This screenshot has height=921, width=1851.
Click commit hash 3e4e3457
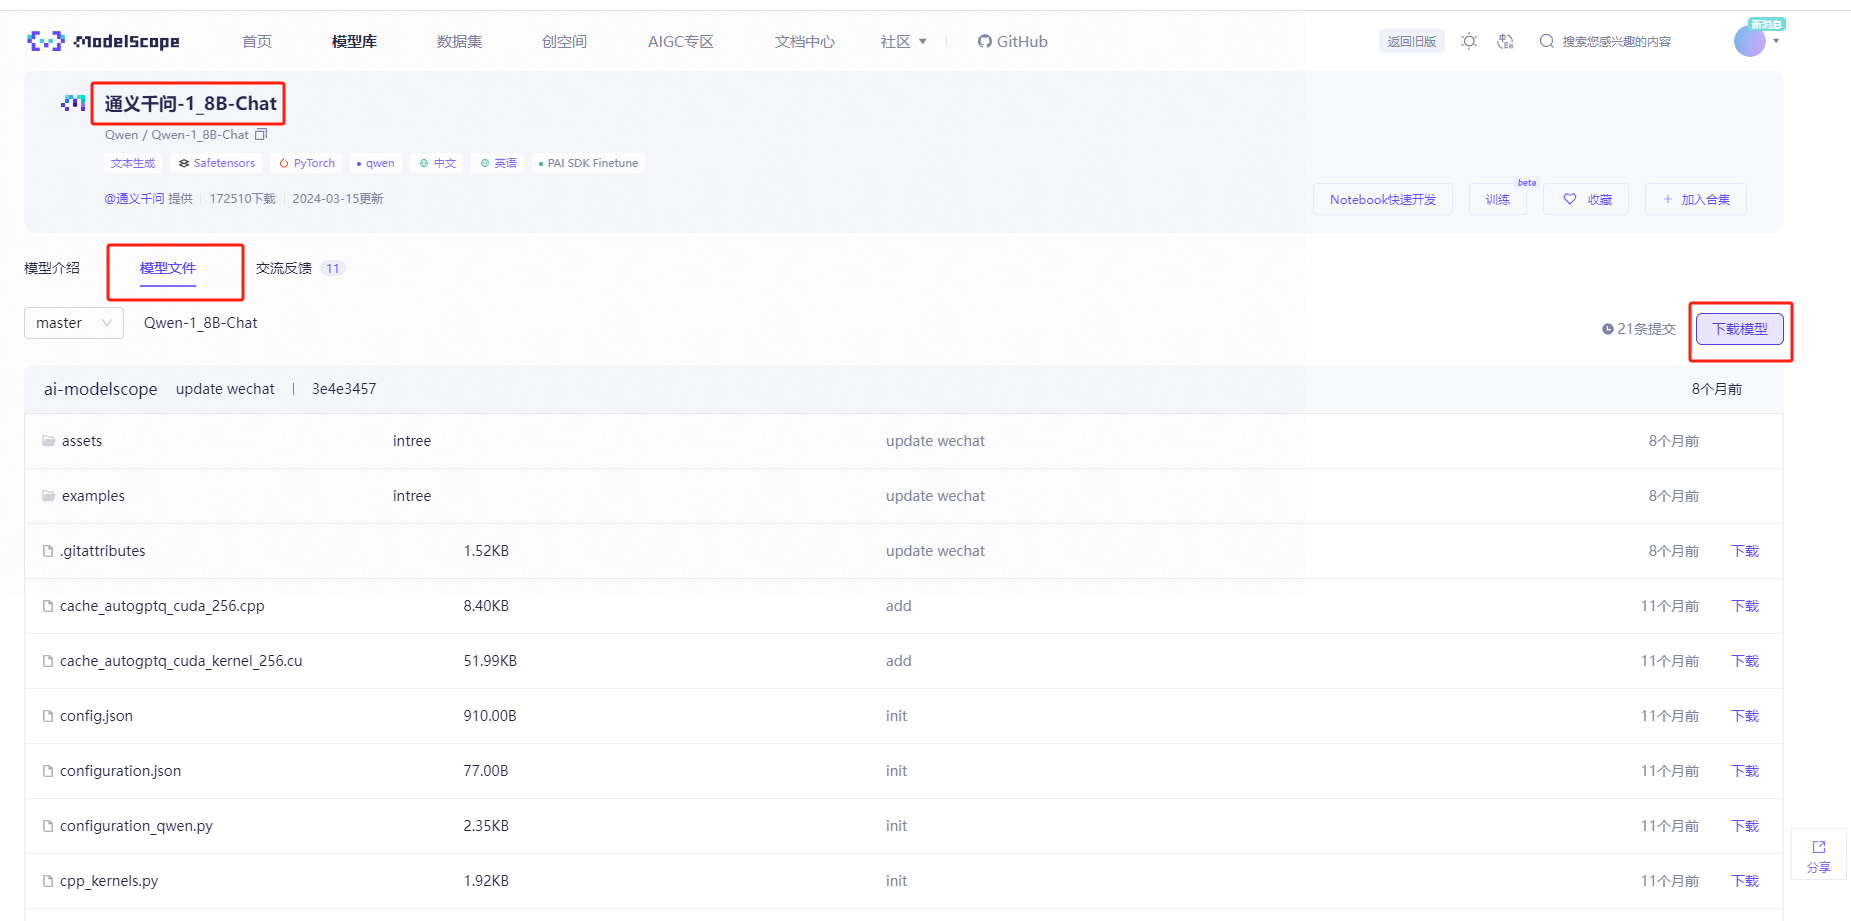[344, 389]
